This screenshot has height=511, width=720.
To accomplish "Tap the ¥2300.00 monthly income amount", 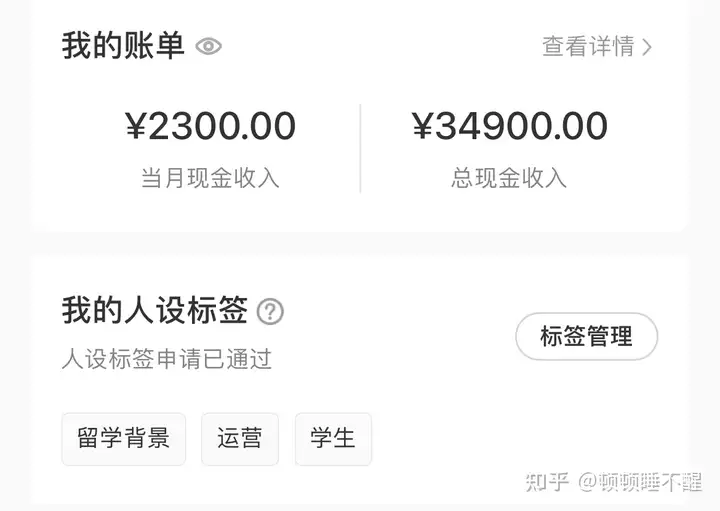I will [x=210, y=126].
